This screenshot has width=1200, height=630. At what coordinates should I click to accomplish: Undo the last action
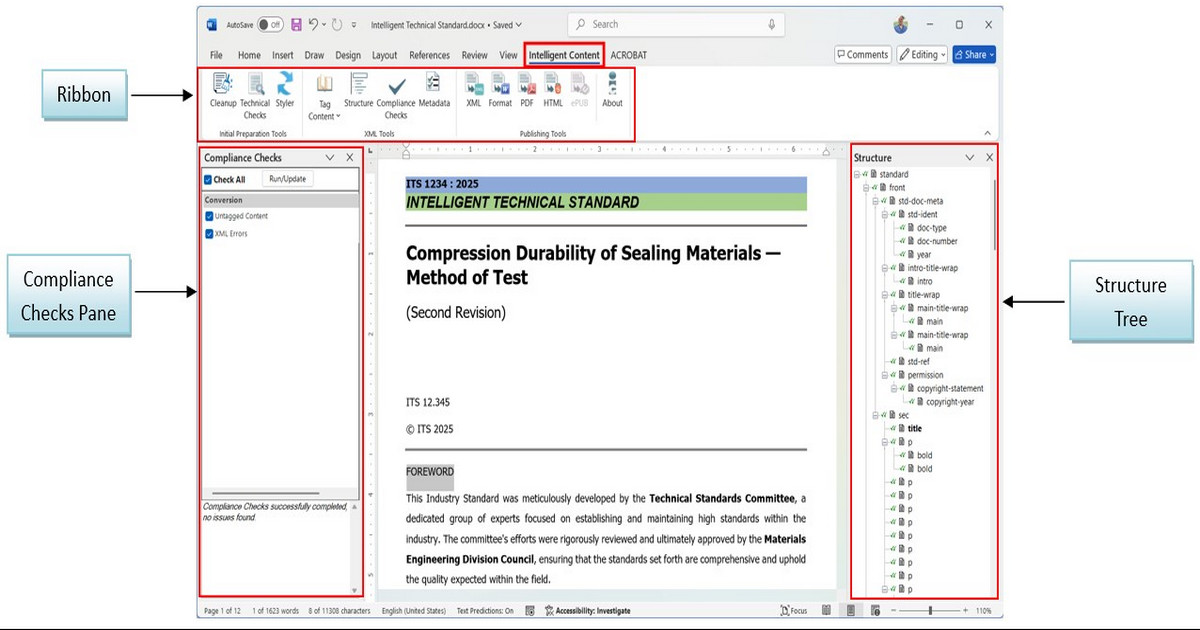pos(314,24)
